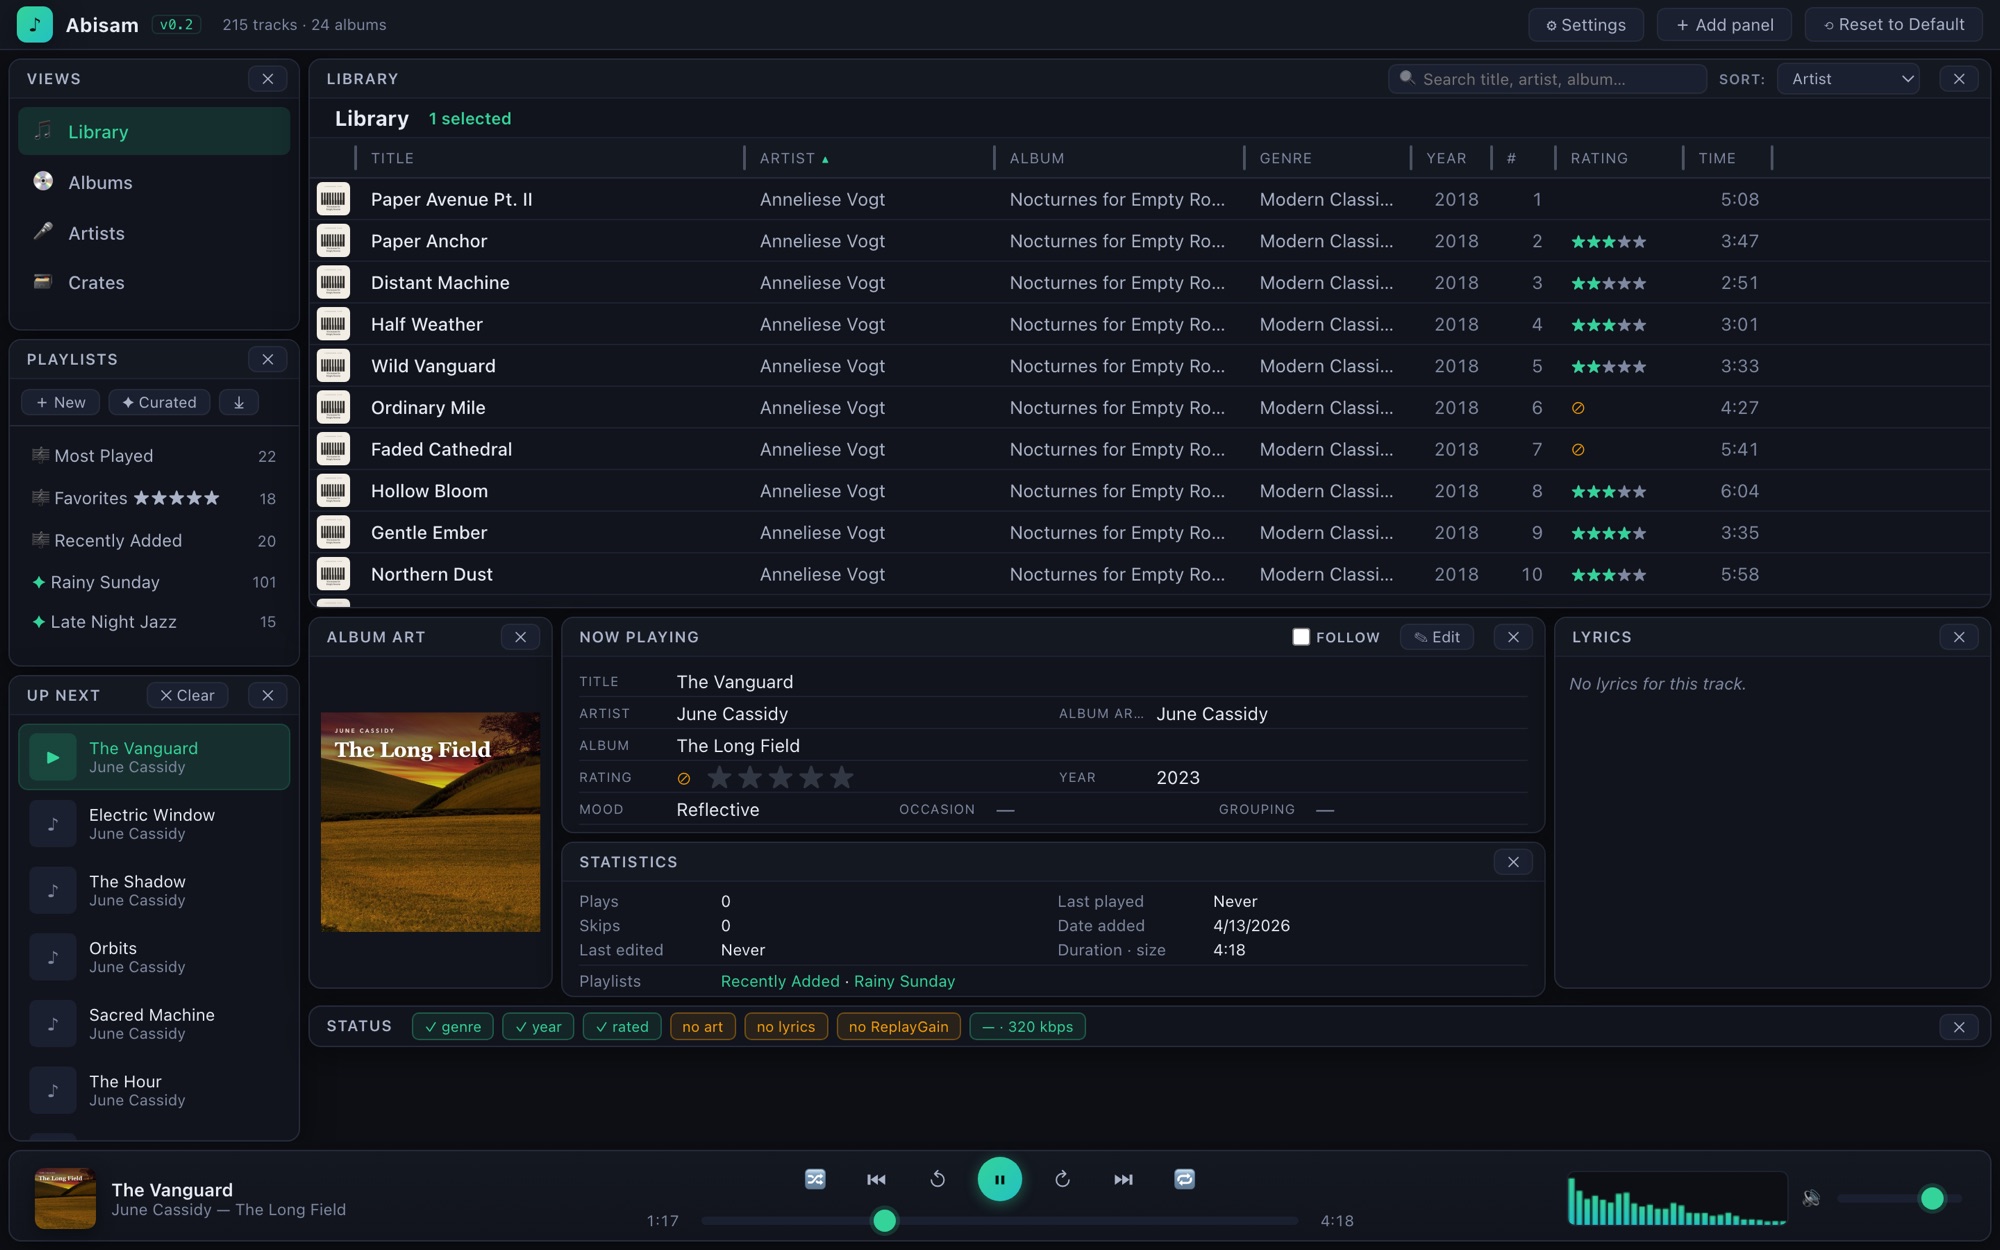Open the Library view
The height and width of the screenshot is (1250, 2000).
(154, 131)
